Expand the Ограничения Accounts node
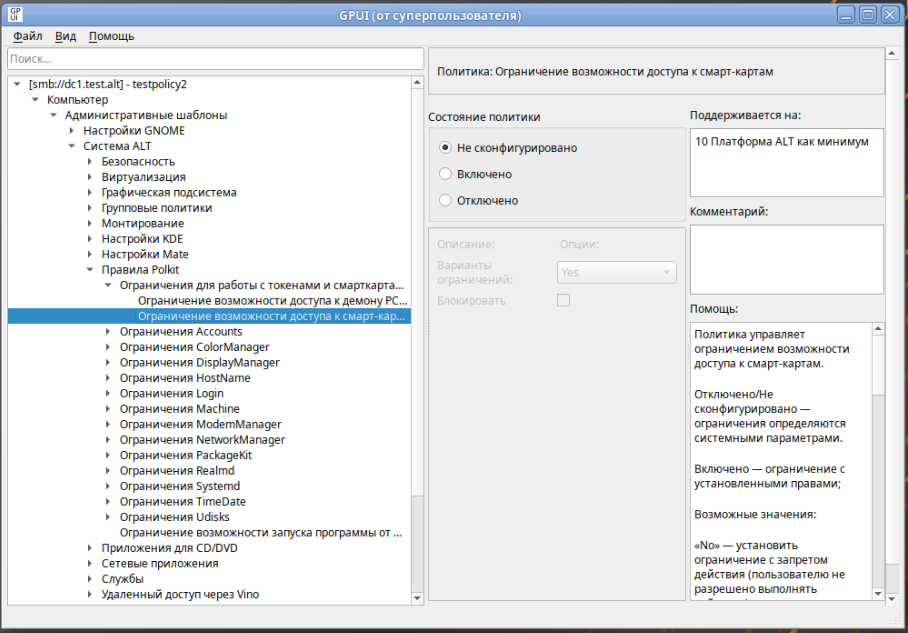The image size is (908, 633). coord(108,331)
